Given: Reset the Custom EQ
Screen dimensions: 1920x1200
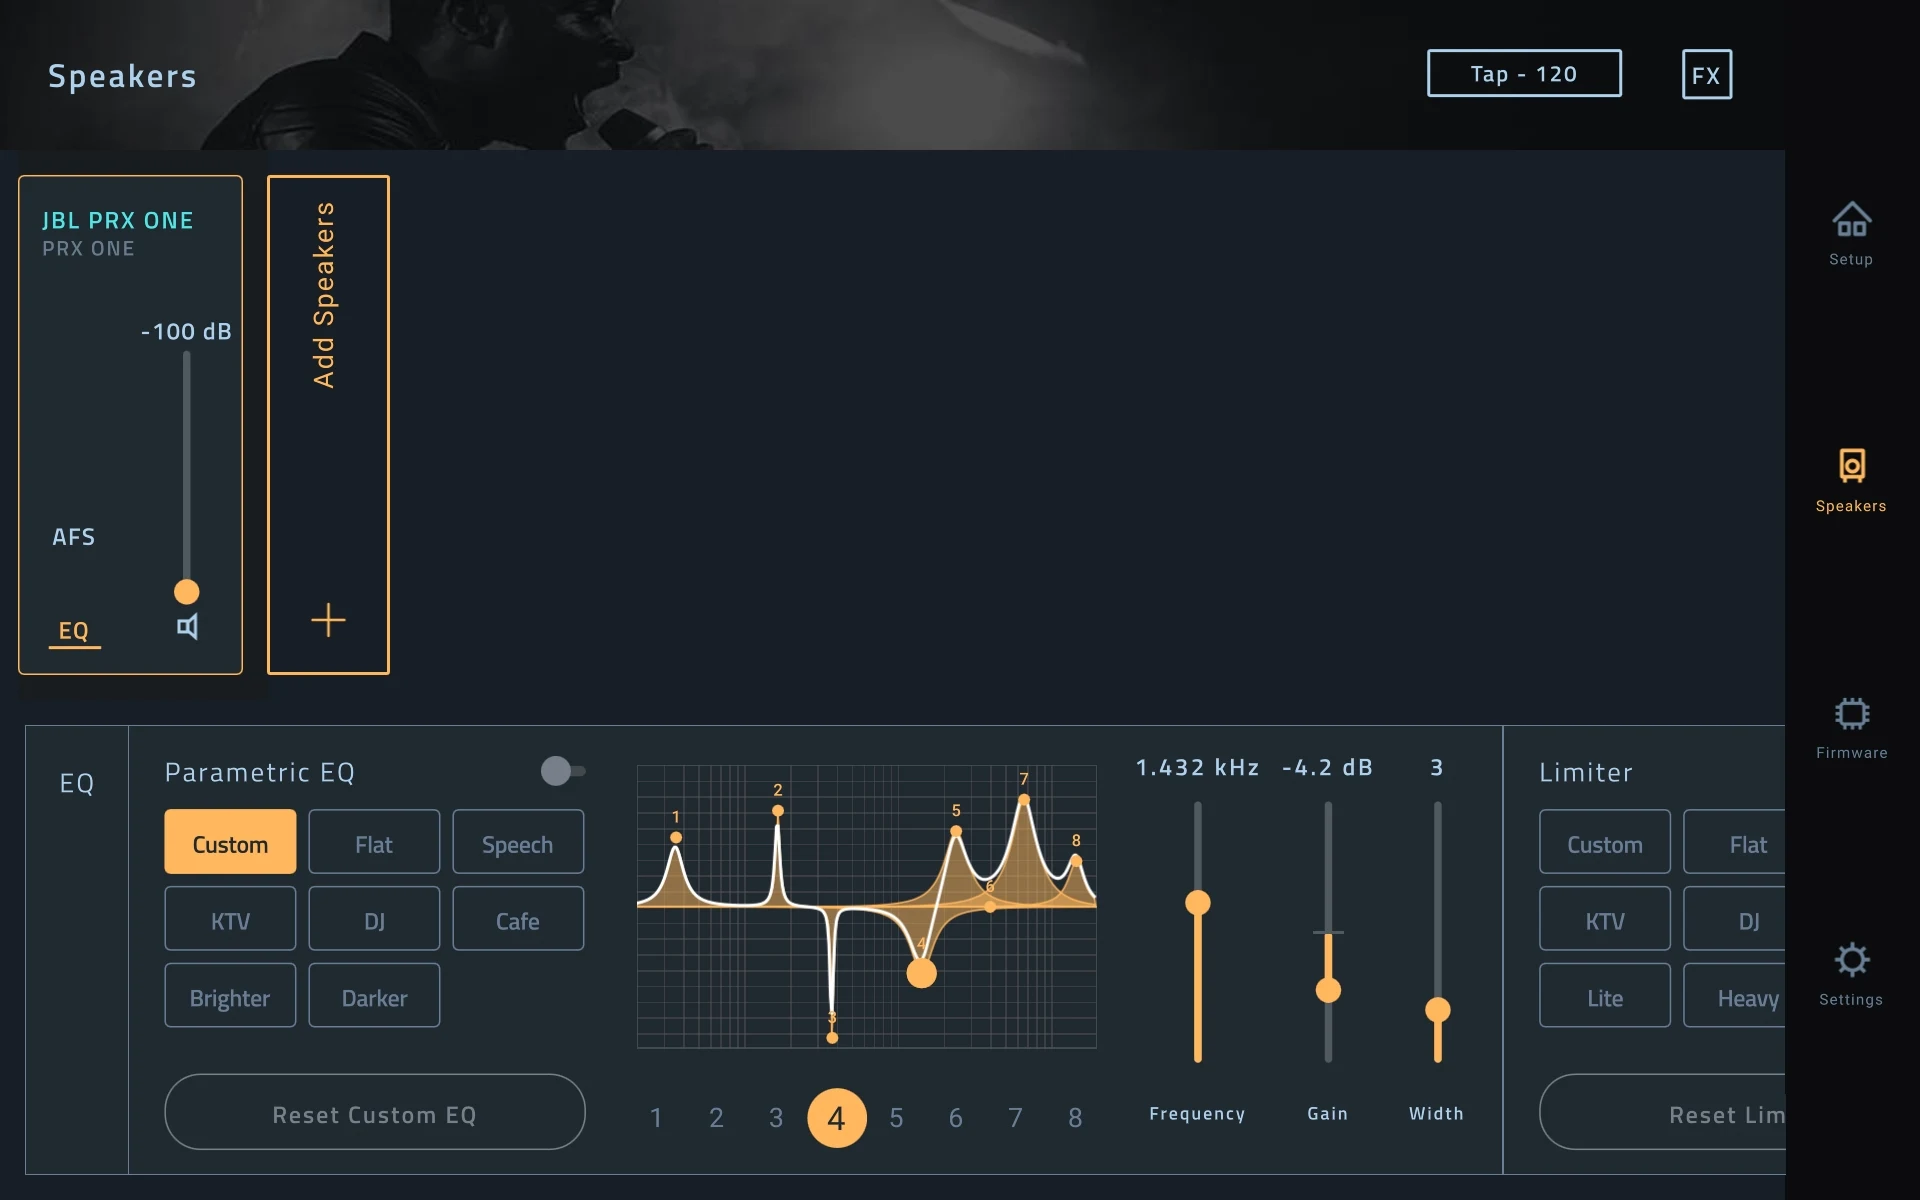Looking at the screenshot, I should 374,1112.
